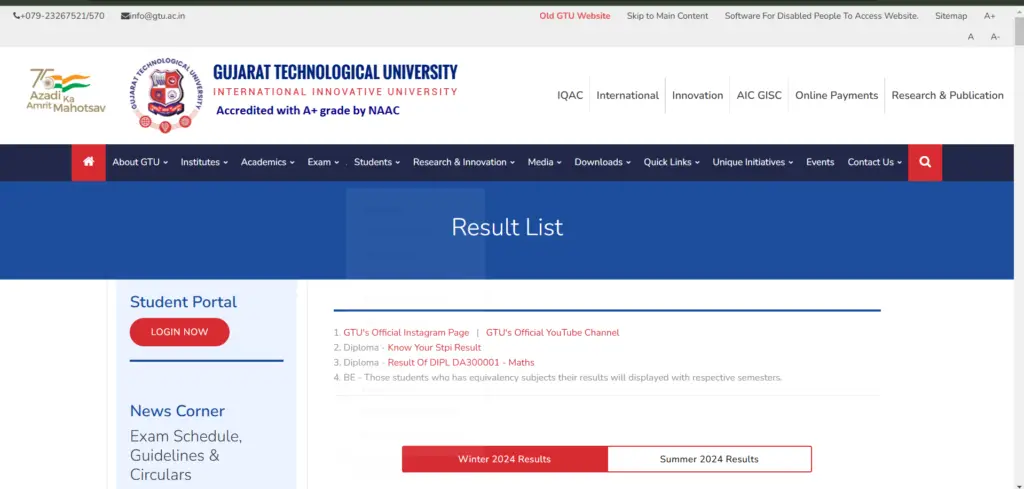Expand the Academics dropdown menu

tap(268, 162)
